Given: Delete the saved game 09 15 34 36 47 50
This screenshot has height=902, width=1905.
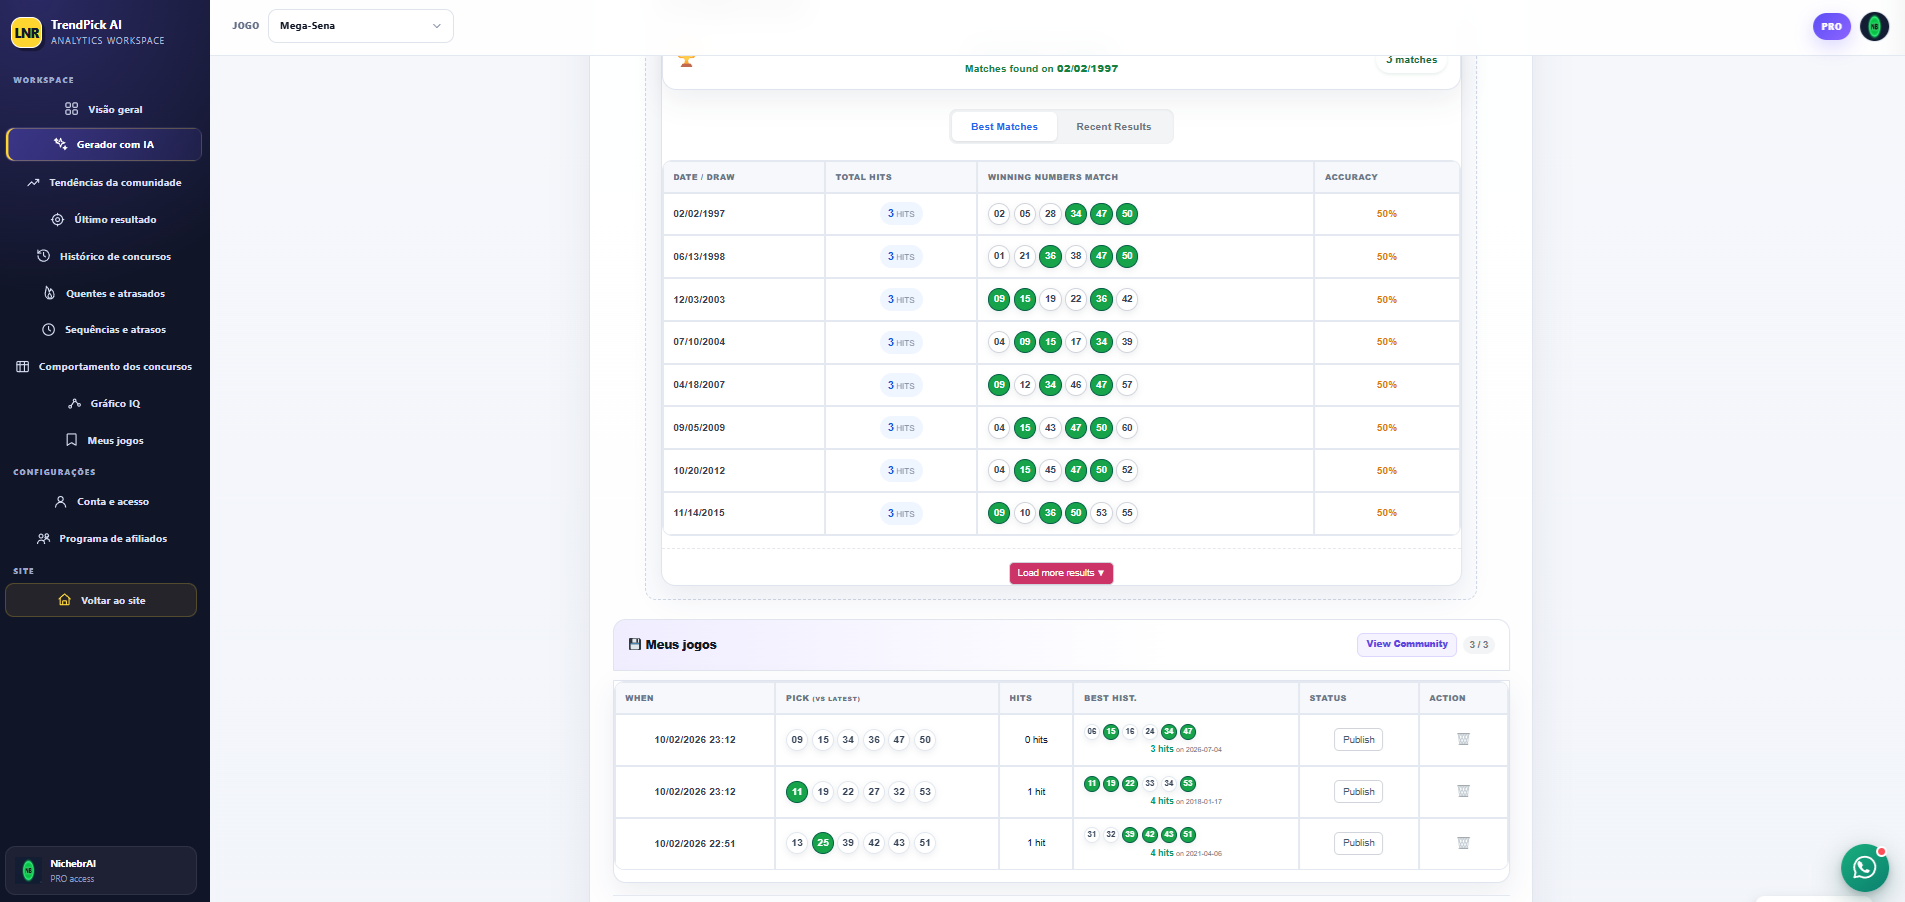Looking at the screenshot, I should [1463, 739].
